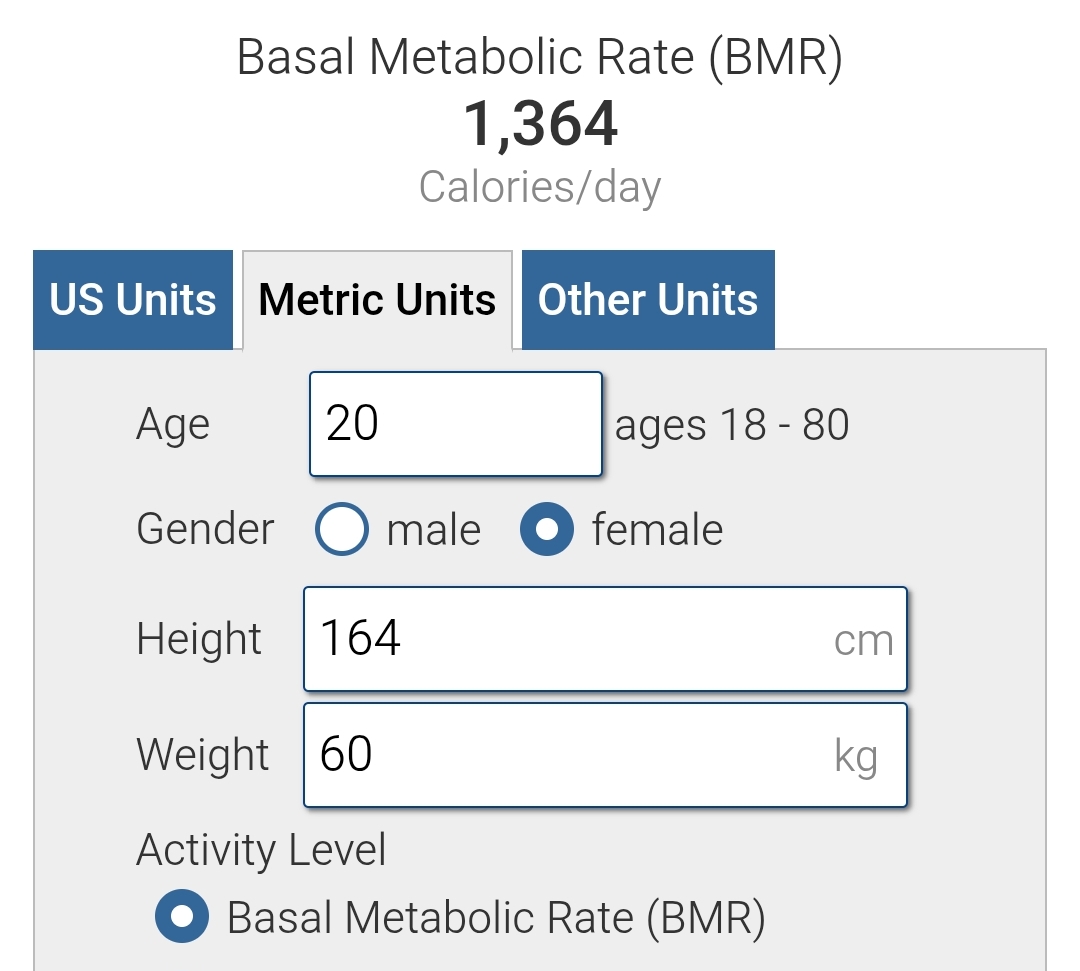
Task: Select the male gender radio button
Action: pos(342,529)
